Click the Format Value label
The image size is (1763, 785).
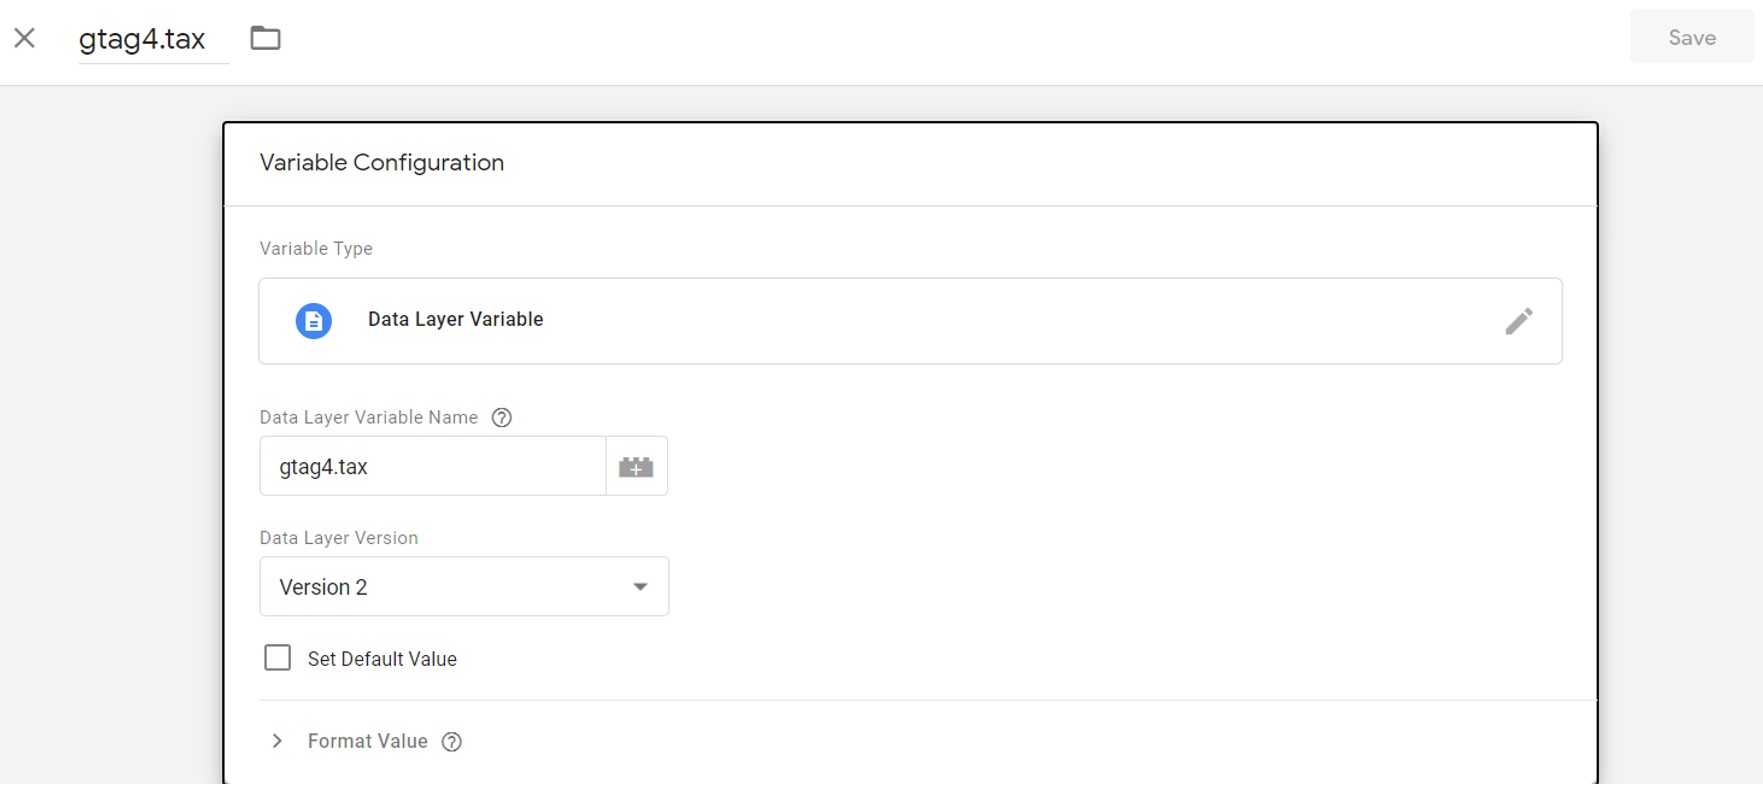[368, 741]
